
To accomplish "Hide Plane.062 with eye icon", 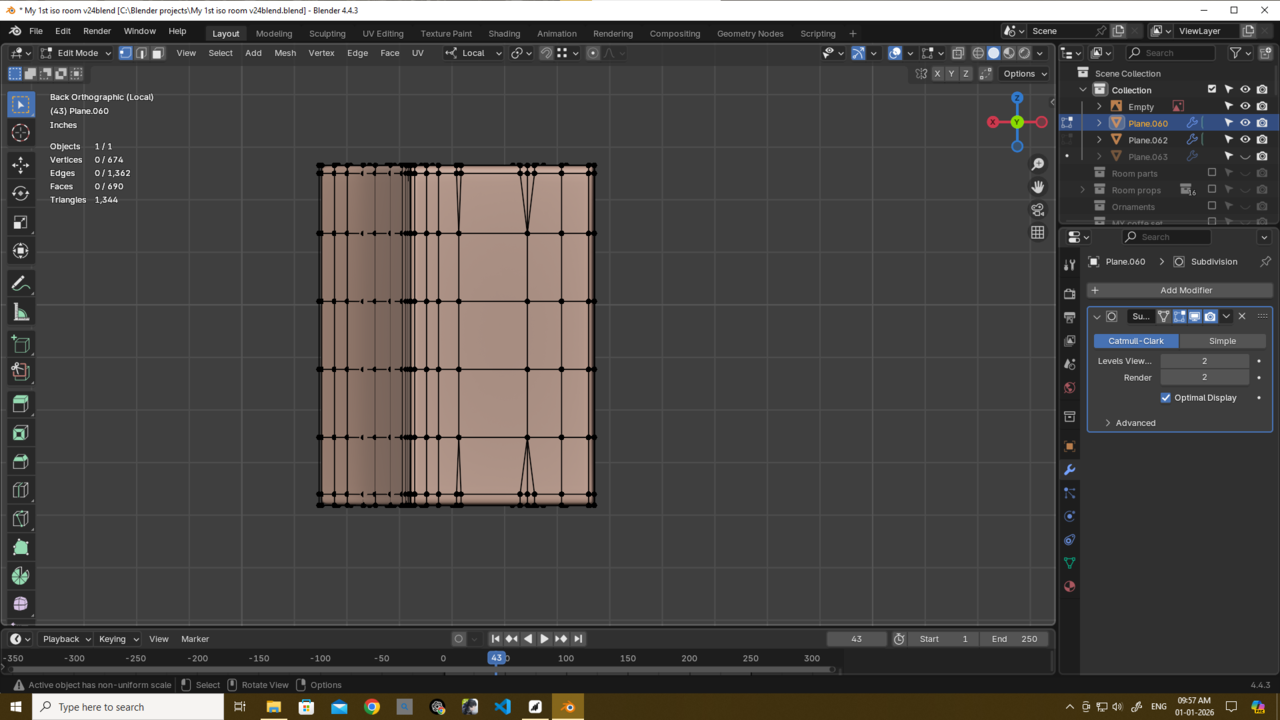I will [x=1245, y=140].
